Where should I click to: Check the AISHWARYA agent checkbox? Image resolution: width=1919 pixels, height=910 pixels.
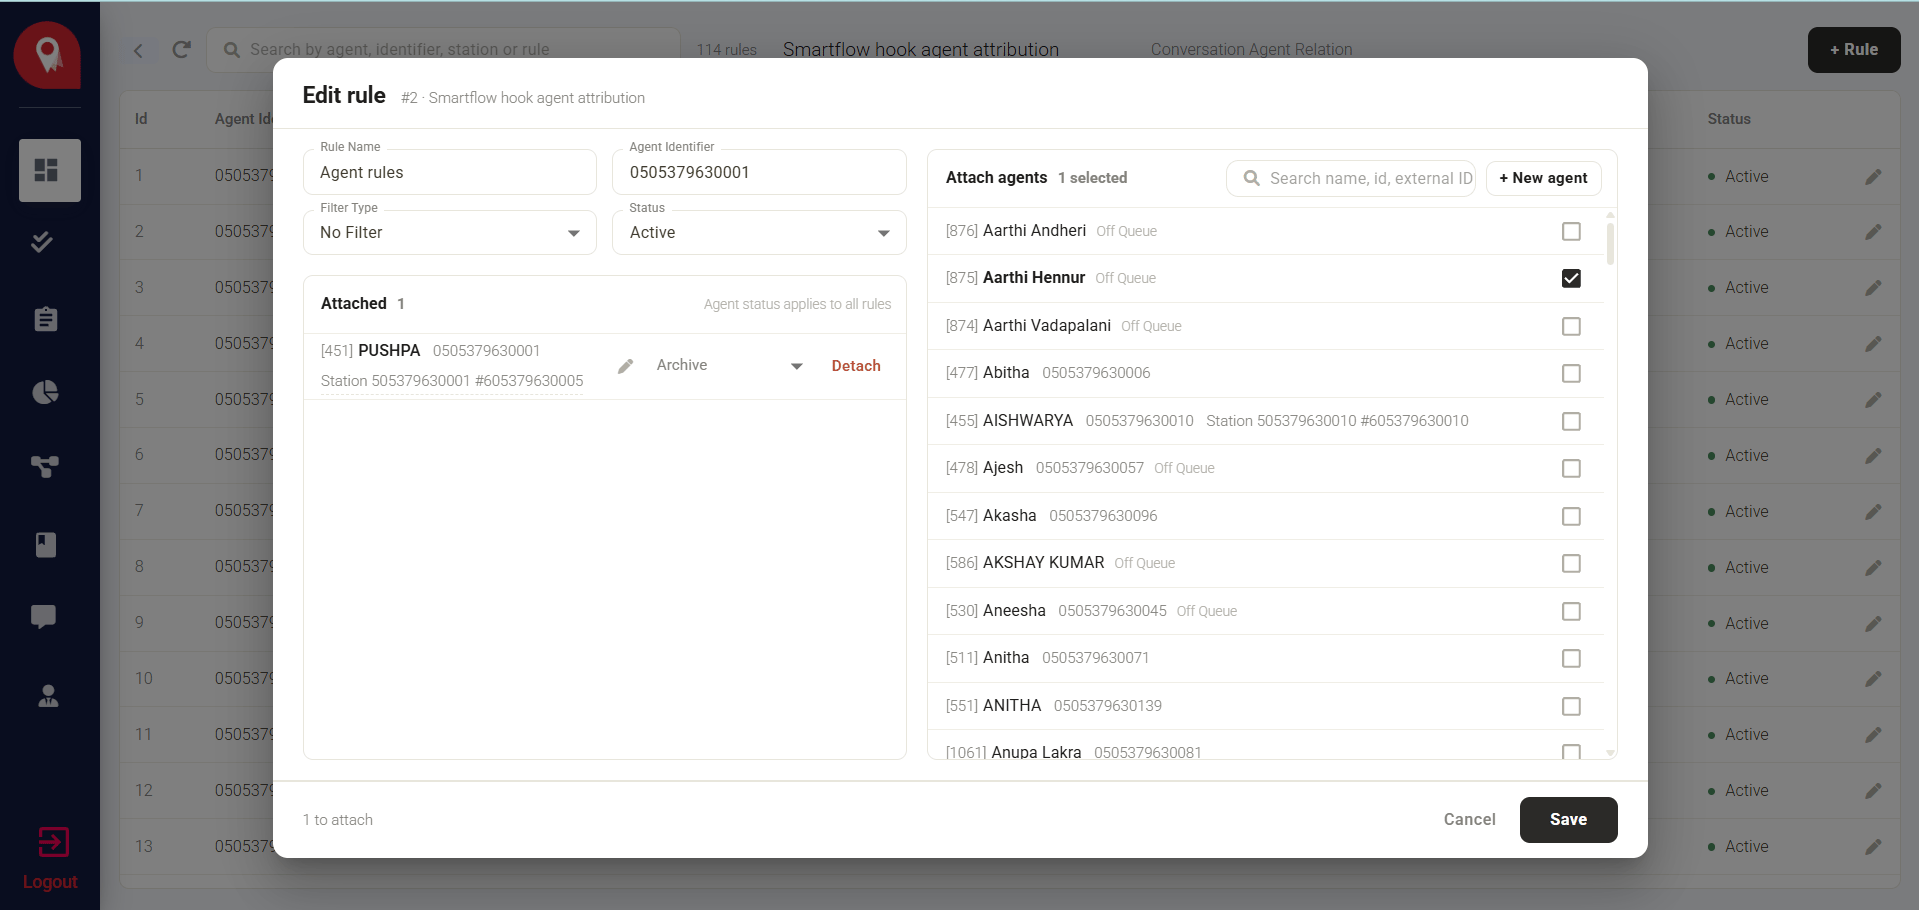[1571, 421]
